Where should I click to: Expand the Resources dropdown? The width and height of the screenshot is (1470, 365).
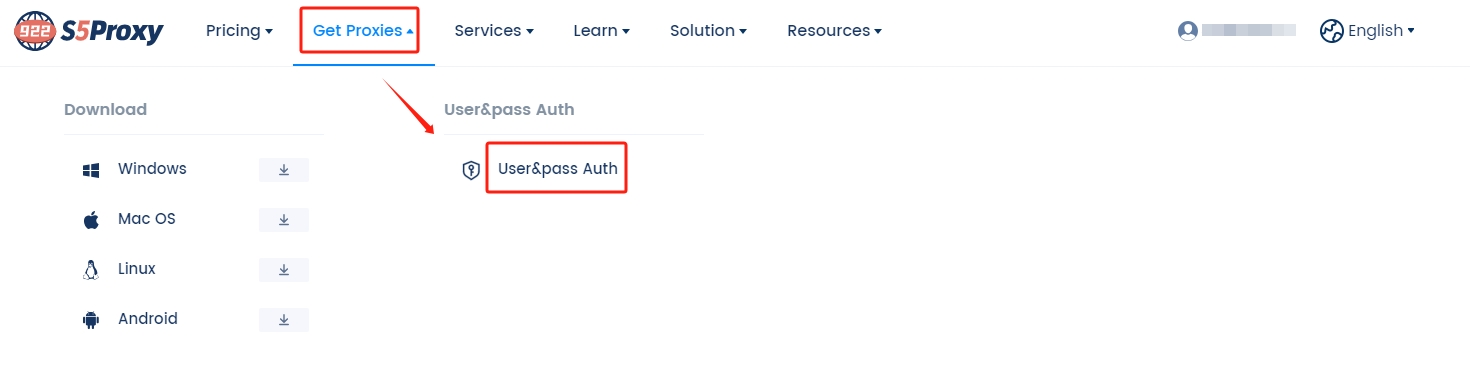pyautogui.click(x=834, y=31)
